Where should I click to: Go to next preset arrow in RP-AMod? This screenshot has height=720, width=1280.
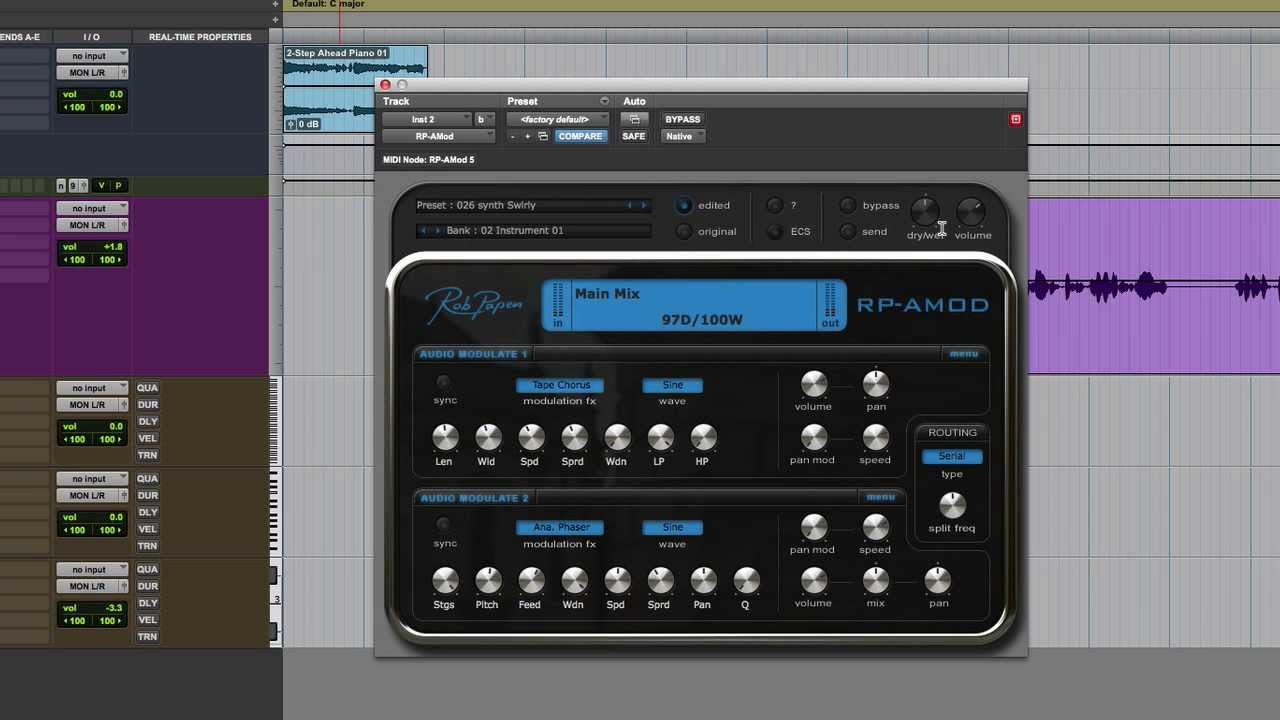[644, 205]
